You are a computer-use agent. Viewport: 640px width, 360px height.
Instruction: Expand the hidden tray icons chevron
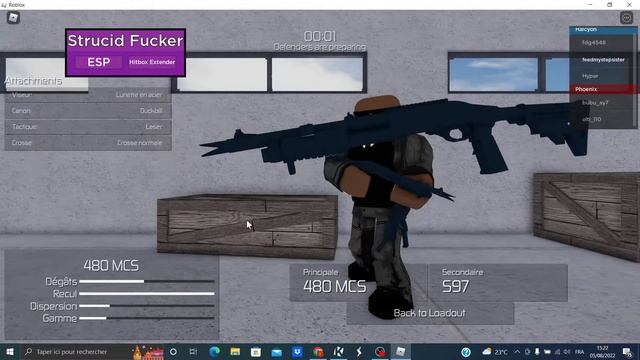pos(517,351)
